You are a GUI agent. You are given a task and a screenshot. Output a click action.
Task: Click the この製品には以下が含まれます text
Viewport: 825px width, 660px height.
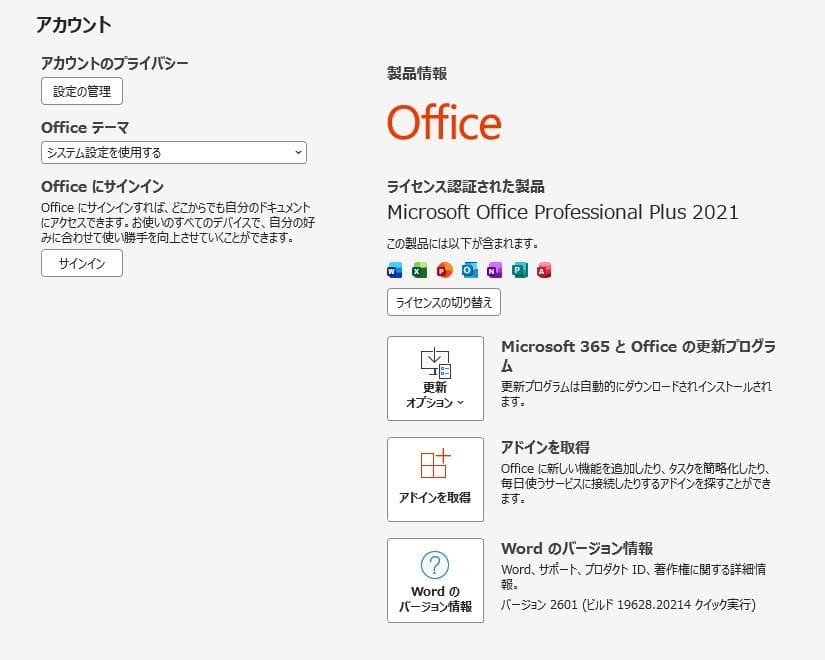[x=463, y=244]
